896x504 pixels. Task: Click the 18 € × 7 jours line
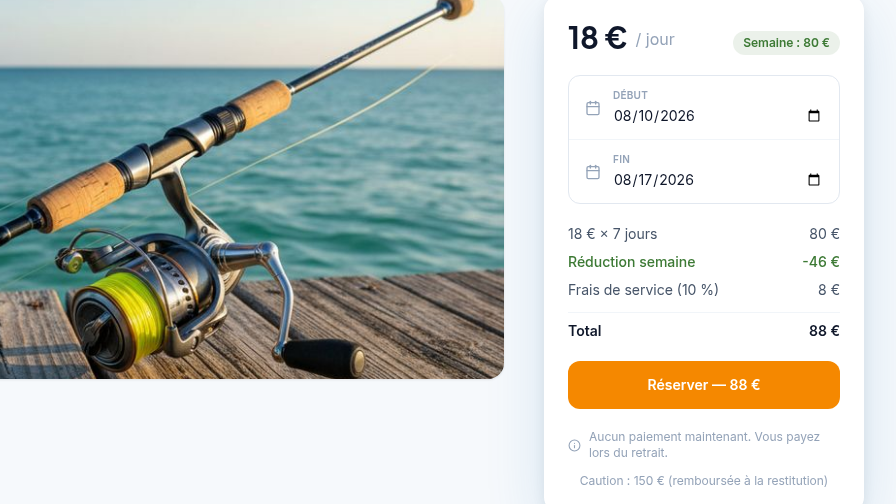click(x=703, y=234)
